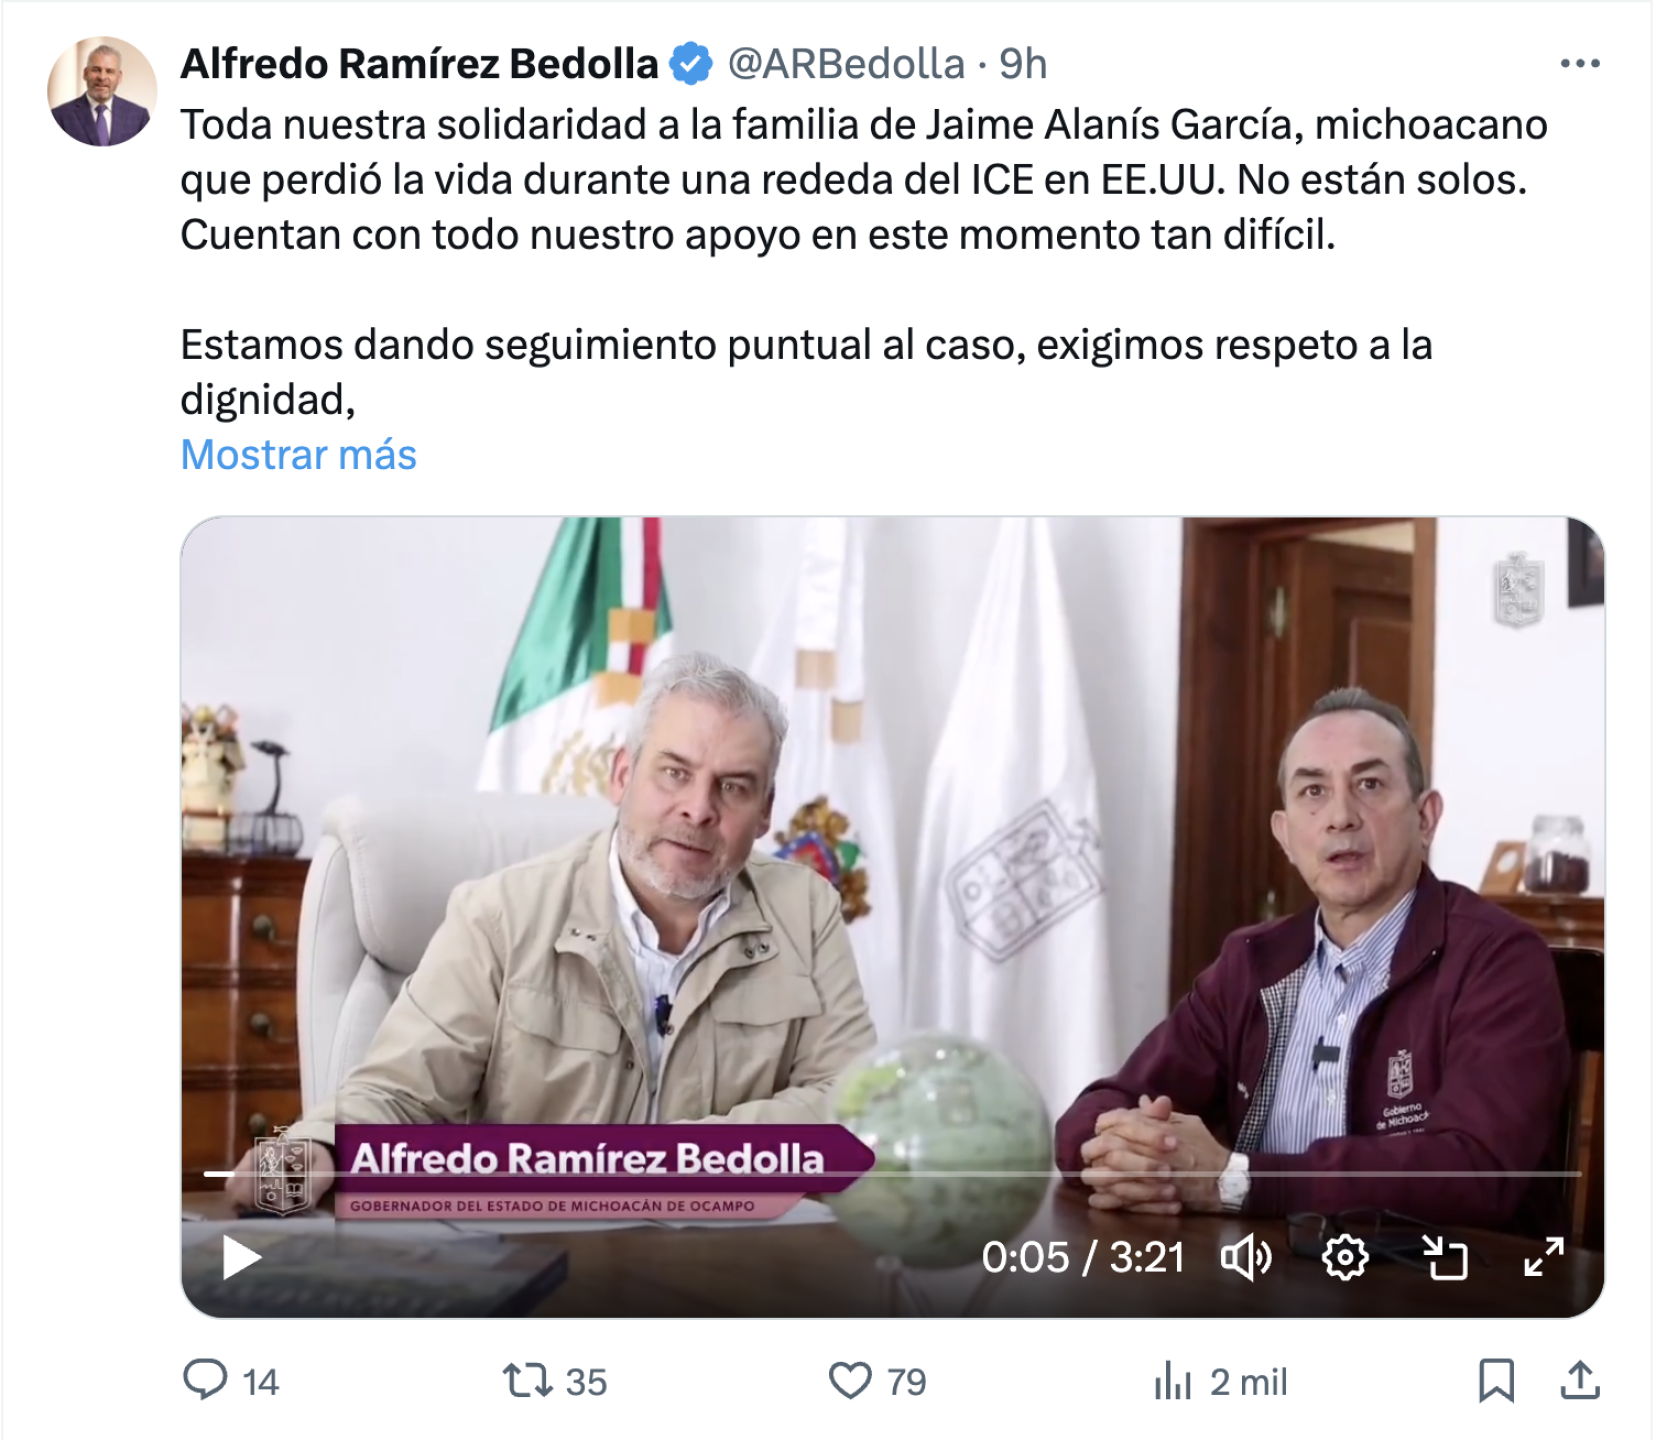Enable picture-in-picture mode icon
This screenshot has width=1667, height=1440.
pyautogui.click(x=1445, y=1257)
